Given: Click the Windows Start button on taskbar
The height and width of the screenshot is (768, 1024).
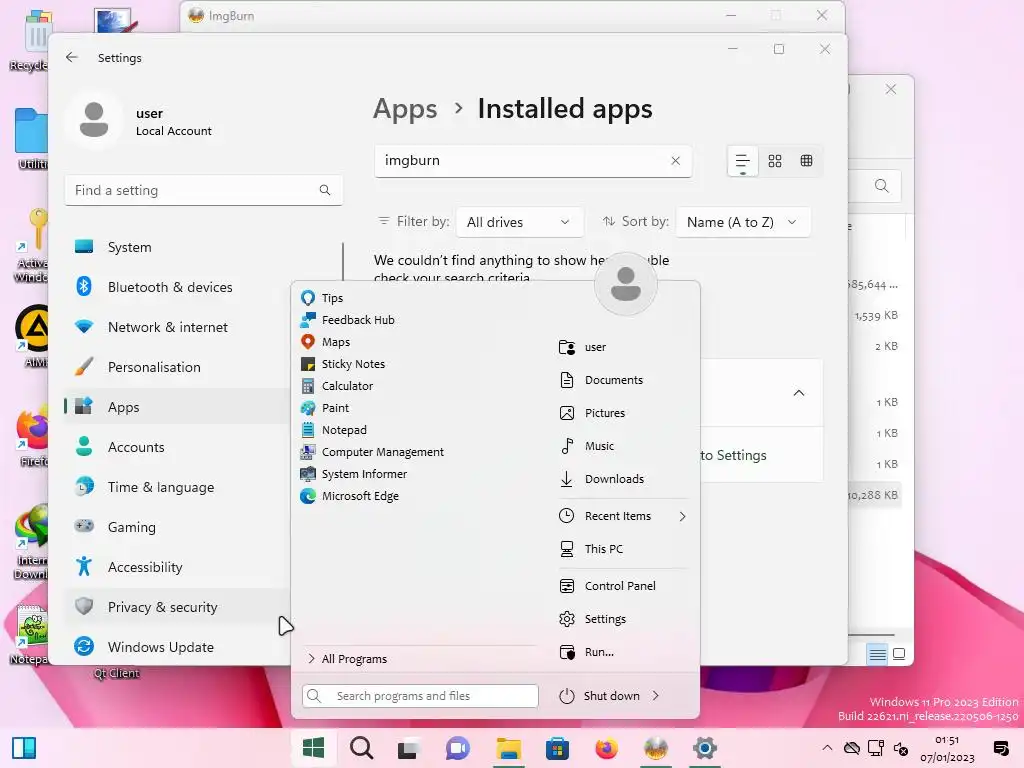Looking at the screenshot, I should coord(313,748).
